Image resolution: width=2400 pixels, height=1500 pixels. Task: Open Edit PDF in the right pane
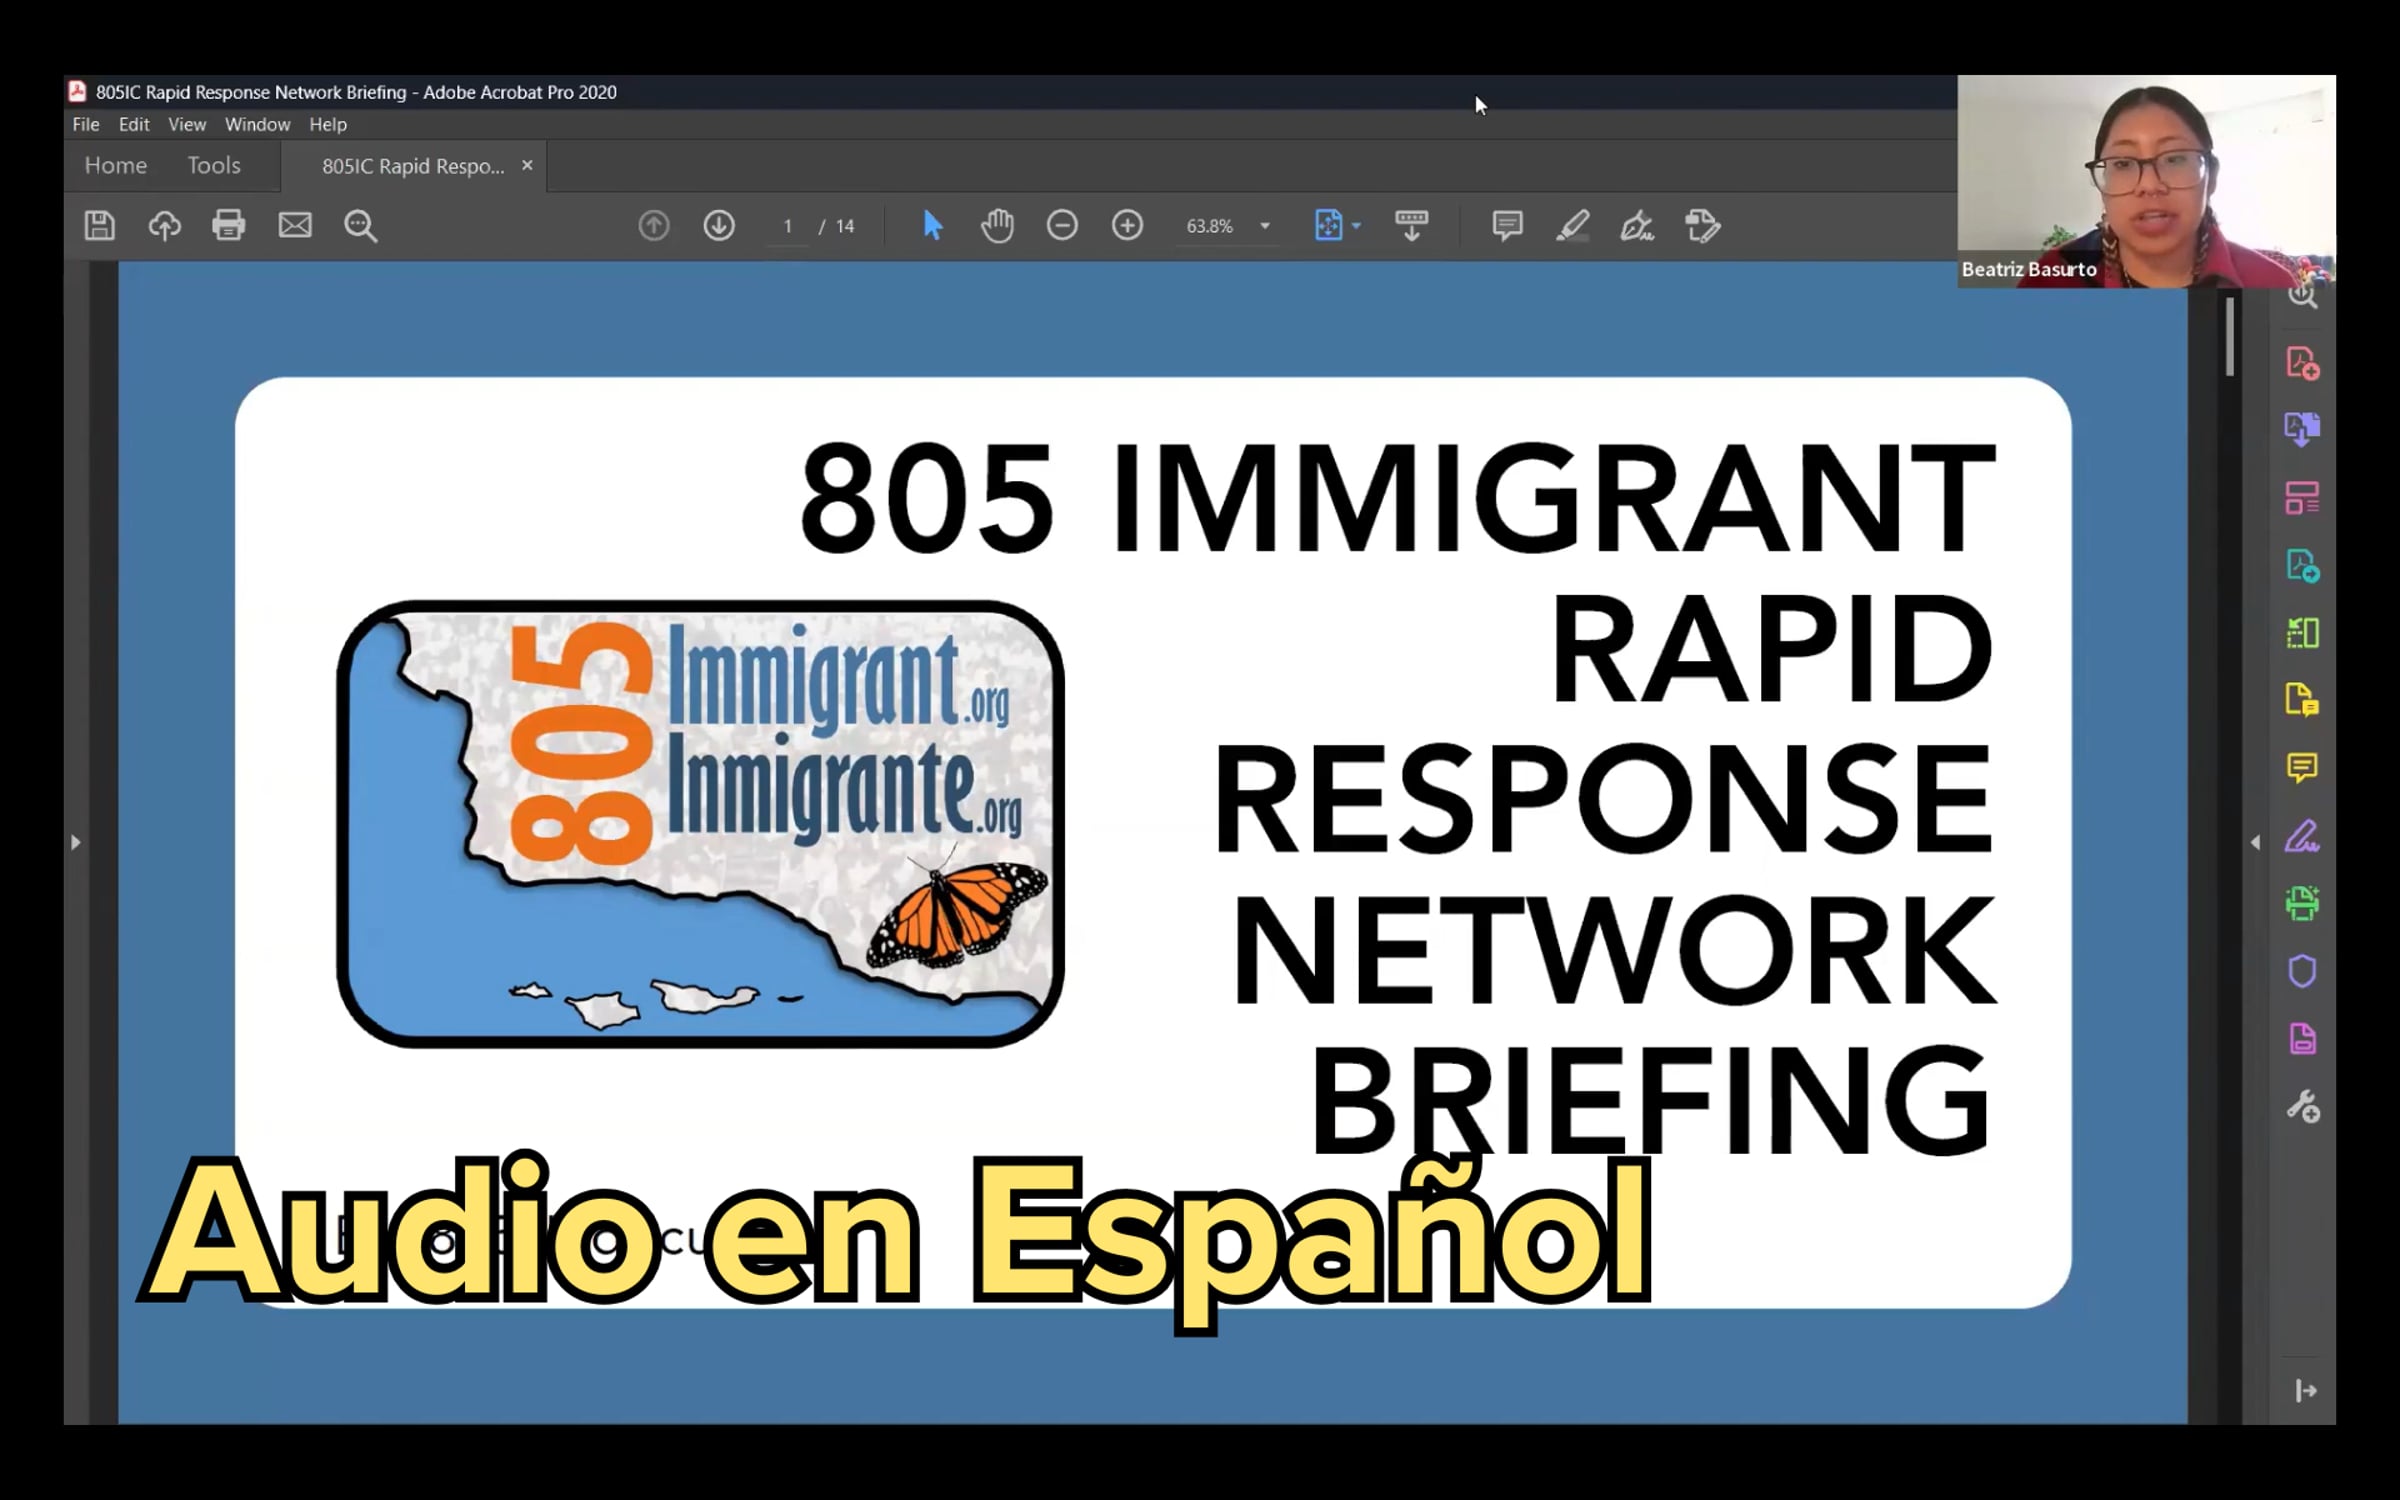coord(2302,497)
